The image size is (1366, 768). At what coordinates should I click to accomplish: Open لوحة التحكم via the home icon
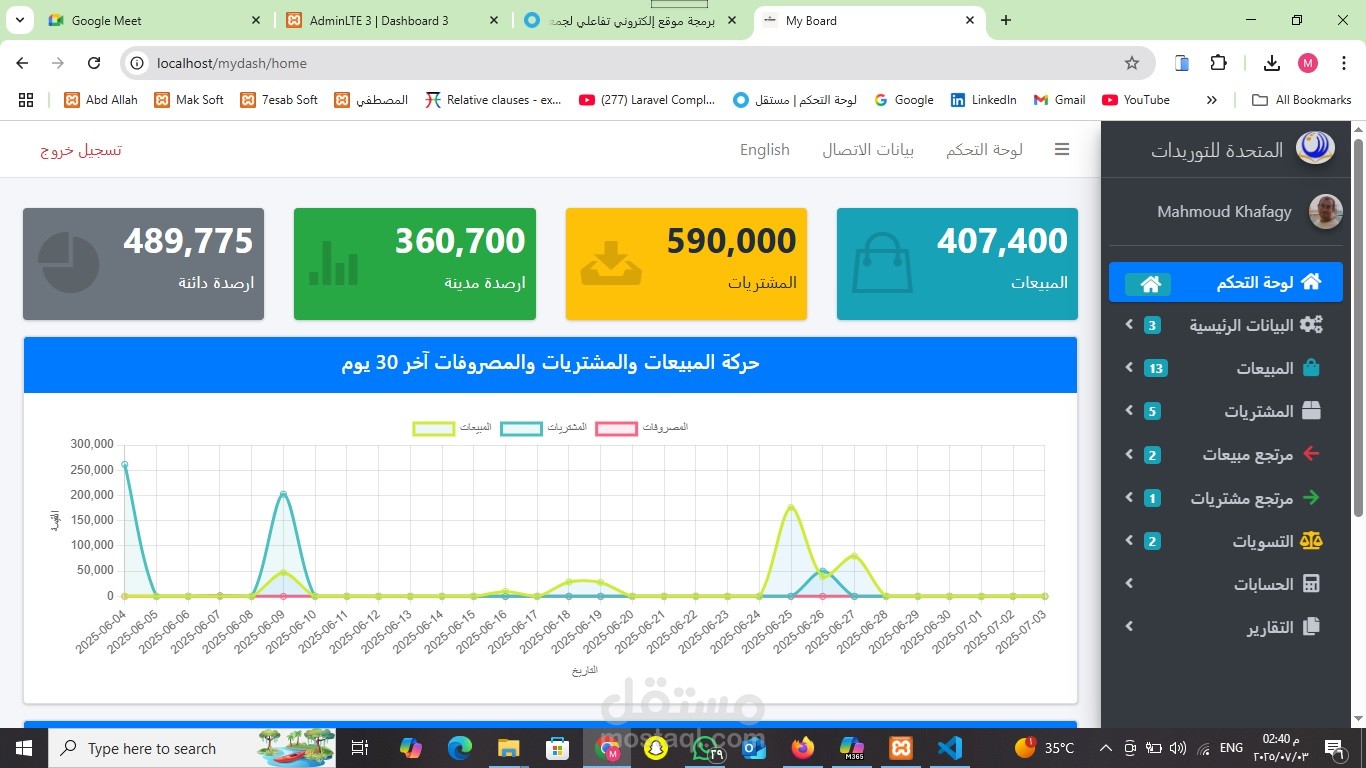coord(1148,282)
